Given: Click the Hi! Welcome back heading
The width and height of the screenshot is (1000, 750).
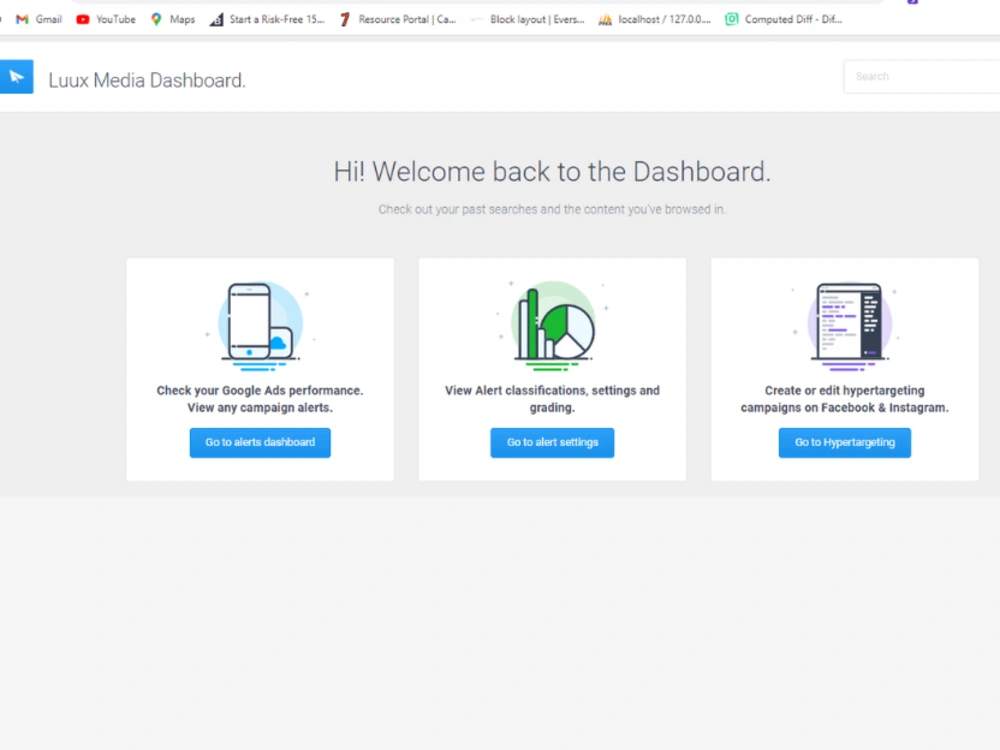Looking at the screenshot, I should [552, 172].
